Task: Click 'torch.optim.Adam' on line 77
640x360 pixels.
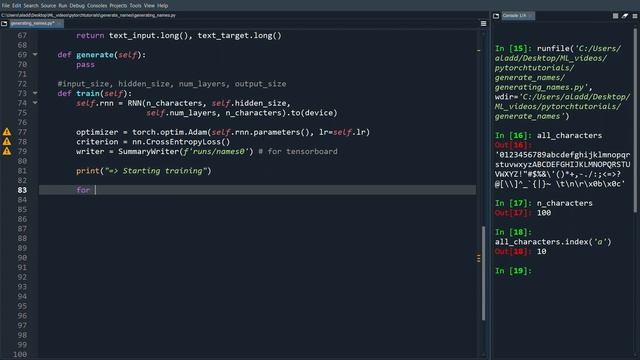Action: 169,132
